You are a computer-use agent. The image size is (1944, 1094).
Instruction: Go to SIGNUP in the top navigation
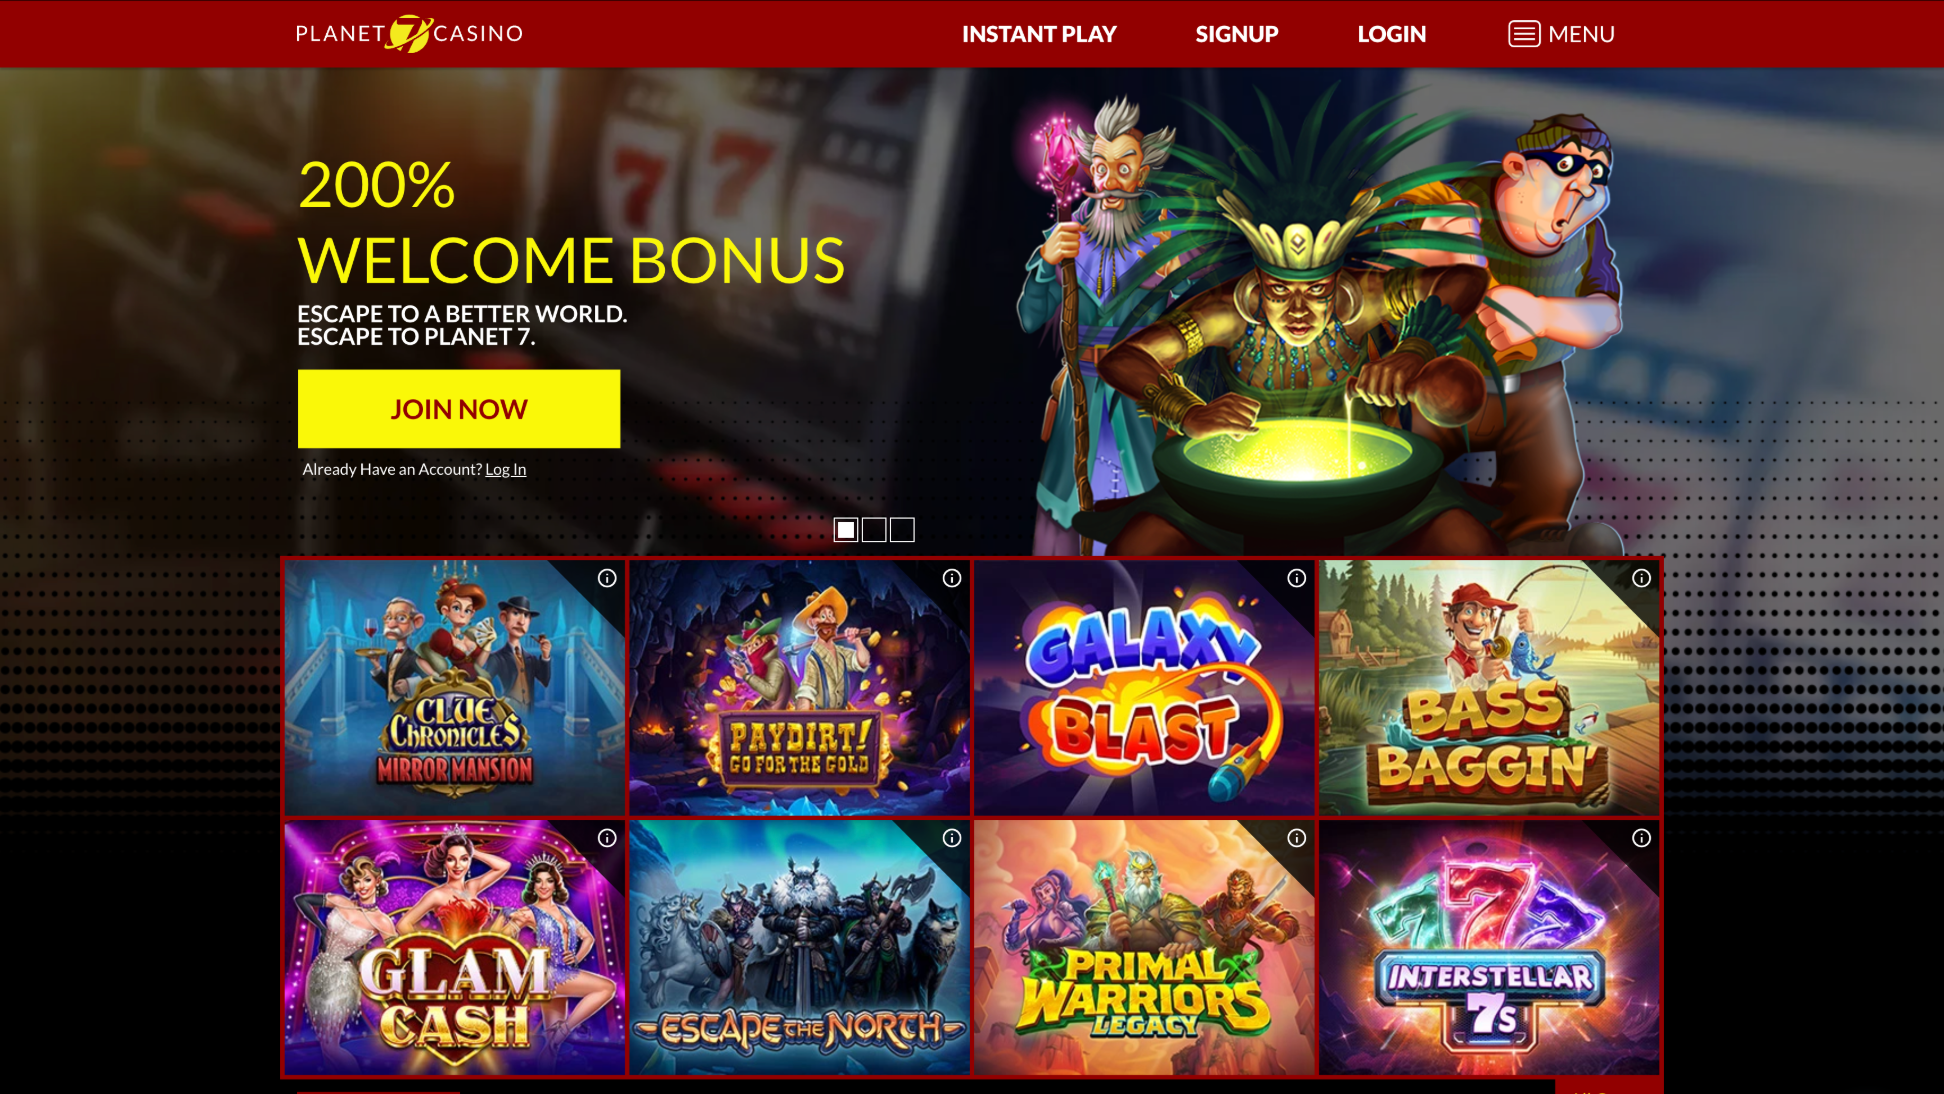1237,34
